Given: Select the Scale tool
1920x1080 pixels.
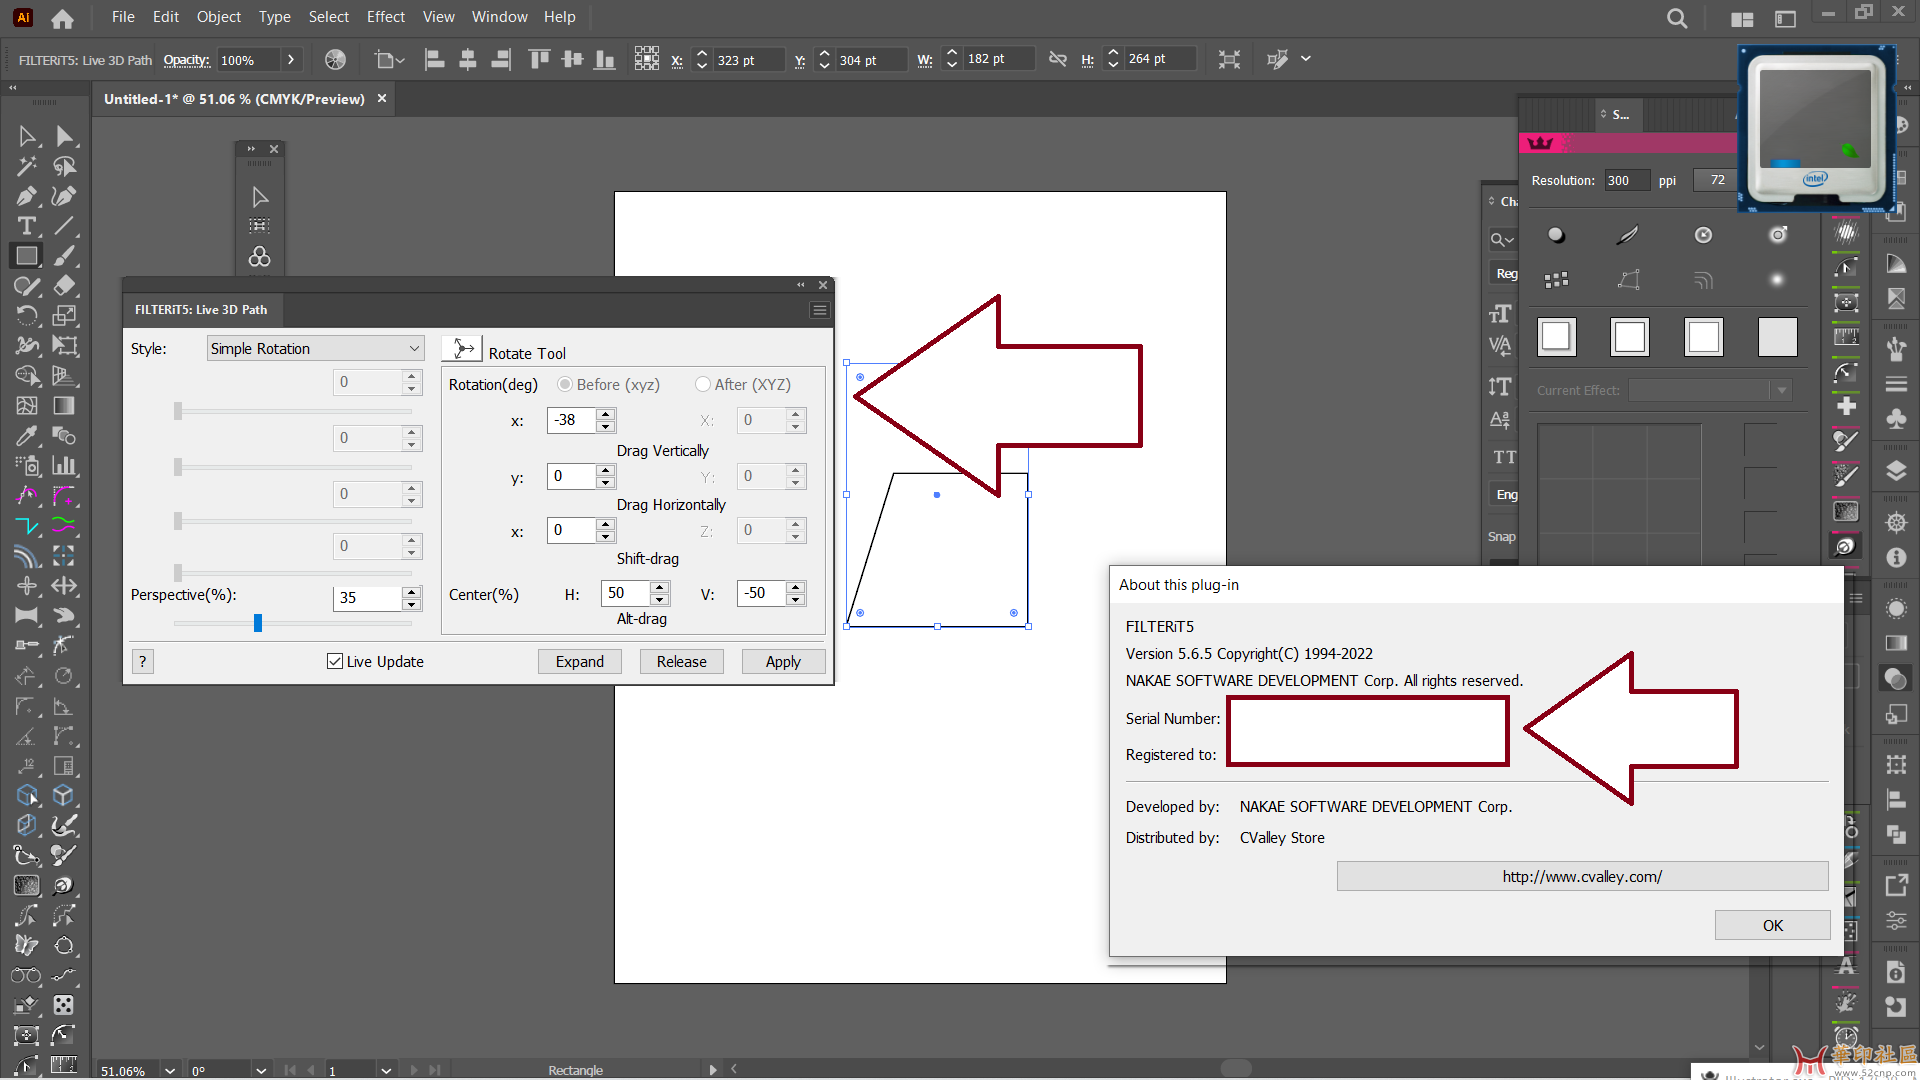Looking at the screenshot, I should 64,316.
